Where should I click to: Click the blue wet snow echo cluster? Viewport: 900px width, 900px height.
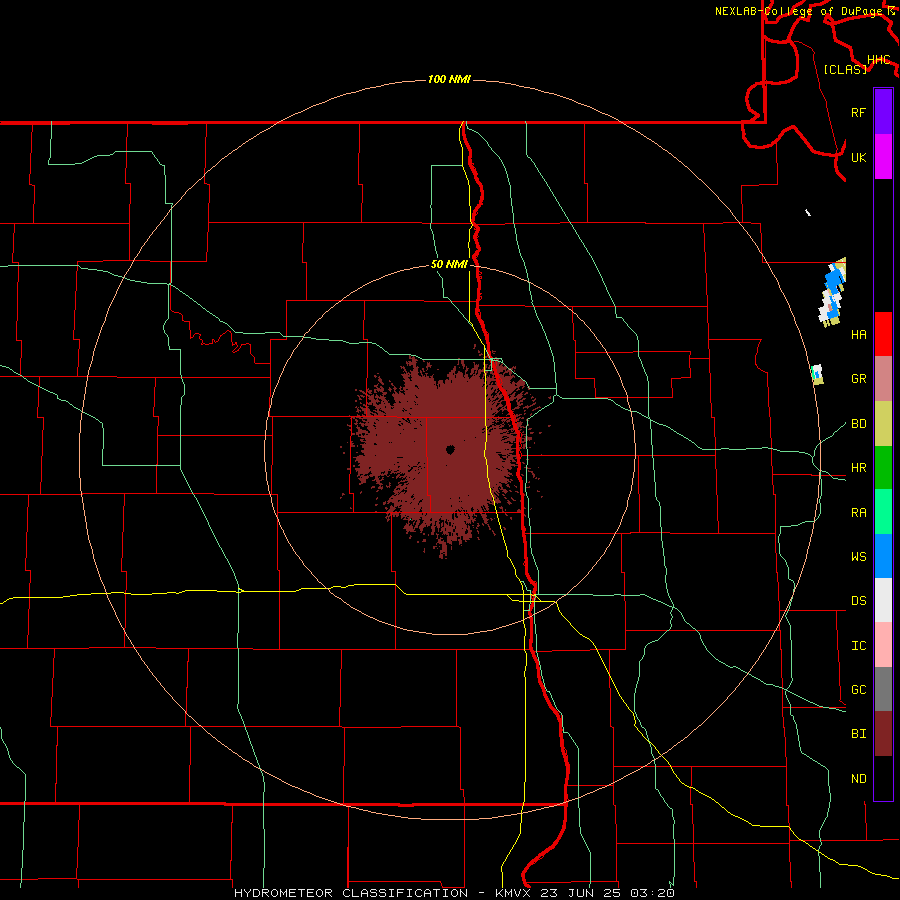point(833,293)
